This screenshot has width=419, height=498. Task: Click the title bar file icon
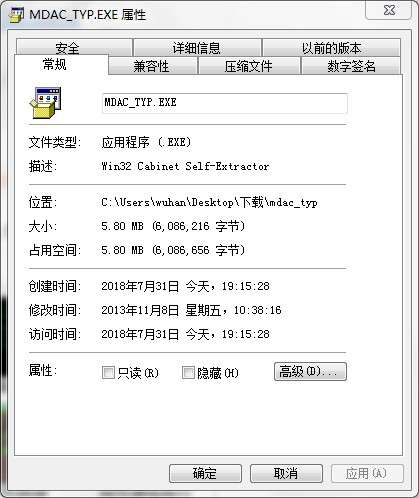[16, 15]
